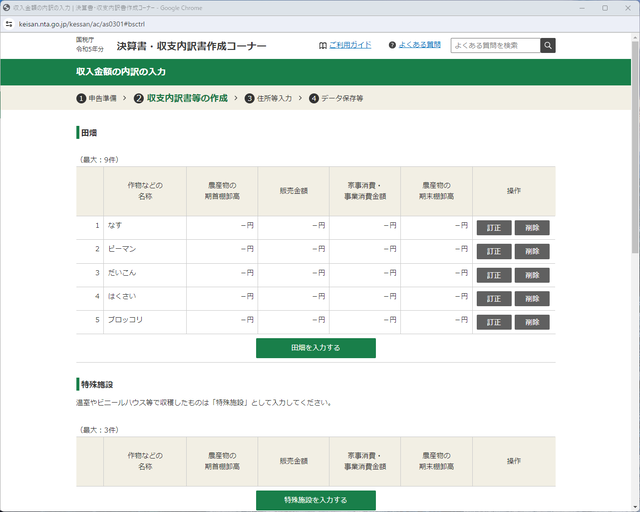Click the 田畑 section heading
This screenshot has width=640, height=512.
(89, 133)
